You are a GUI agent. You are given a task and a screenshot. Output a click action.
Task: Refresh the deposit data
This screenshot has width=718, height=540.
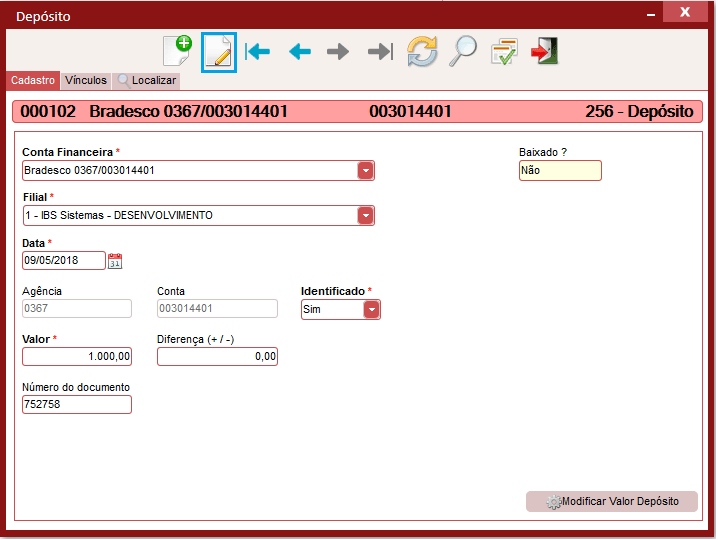tap(422, 51)
